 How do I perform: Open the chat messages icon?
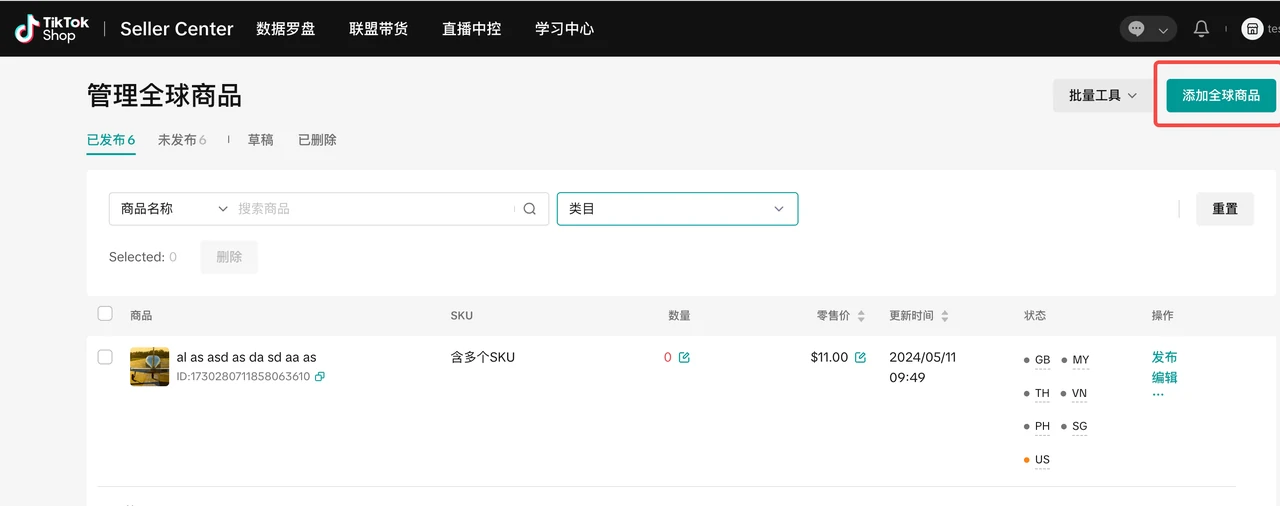(1137, 29)
